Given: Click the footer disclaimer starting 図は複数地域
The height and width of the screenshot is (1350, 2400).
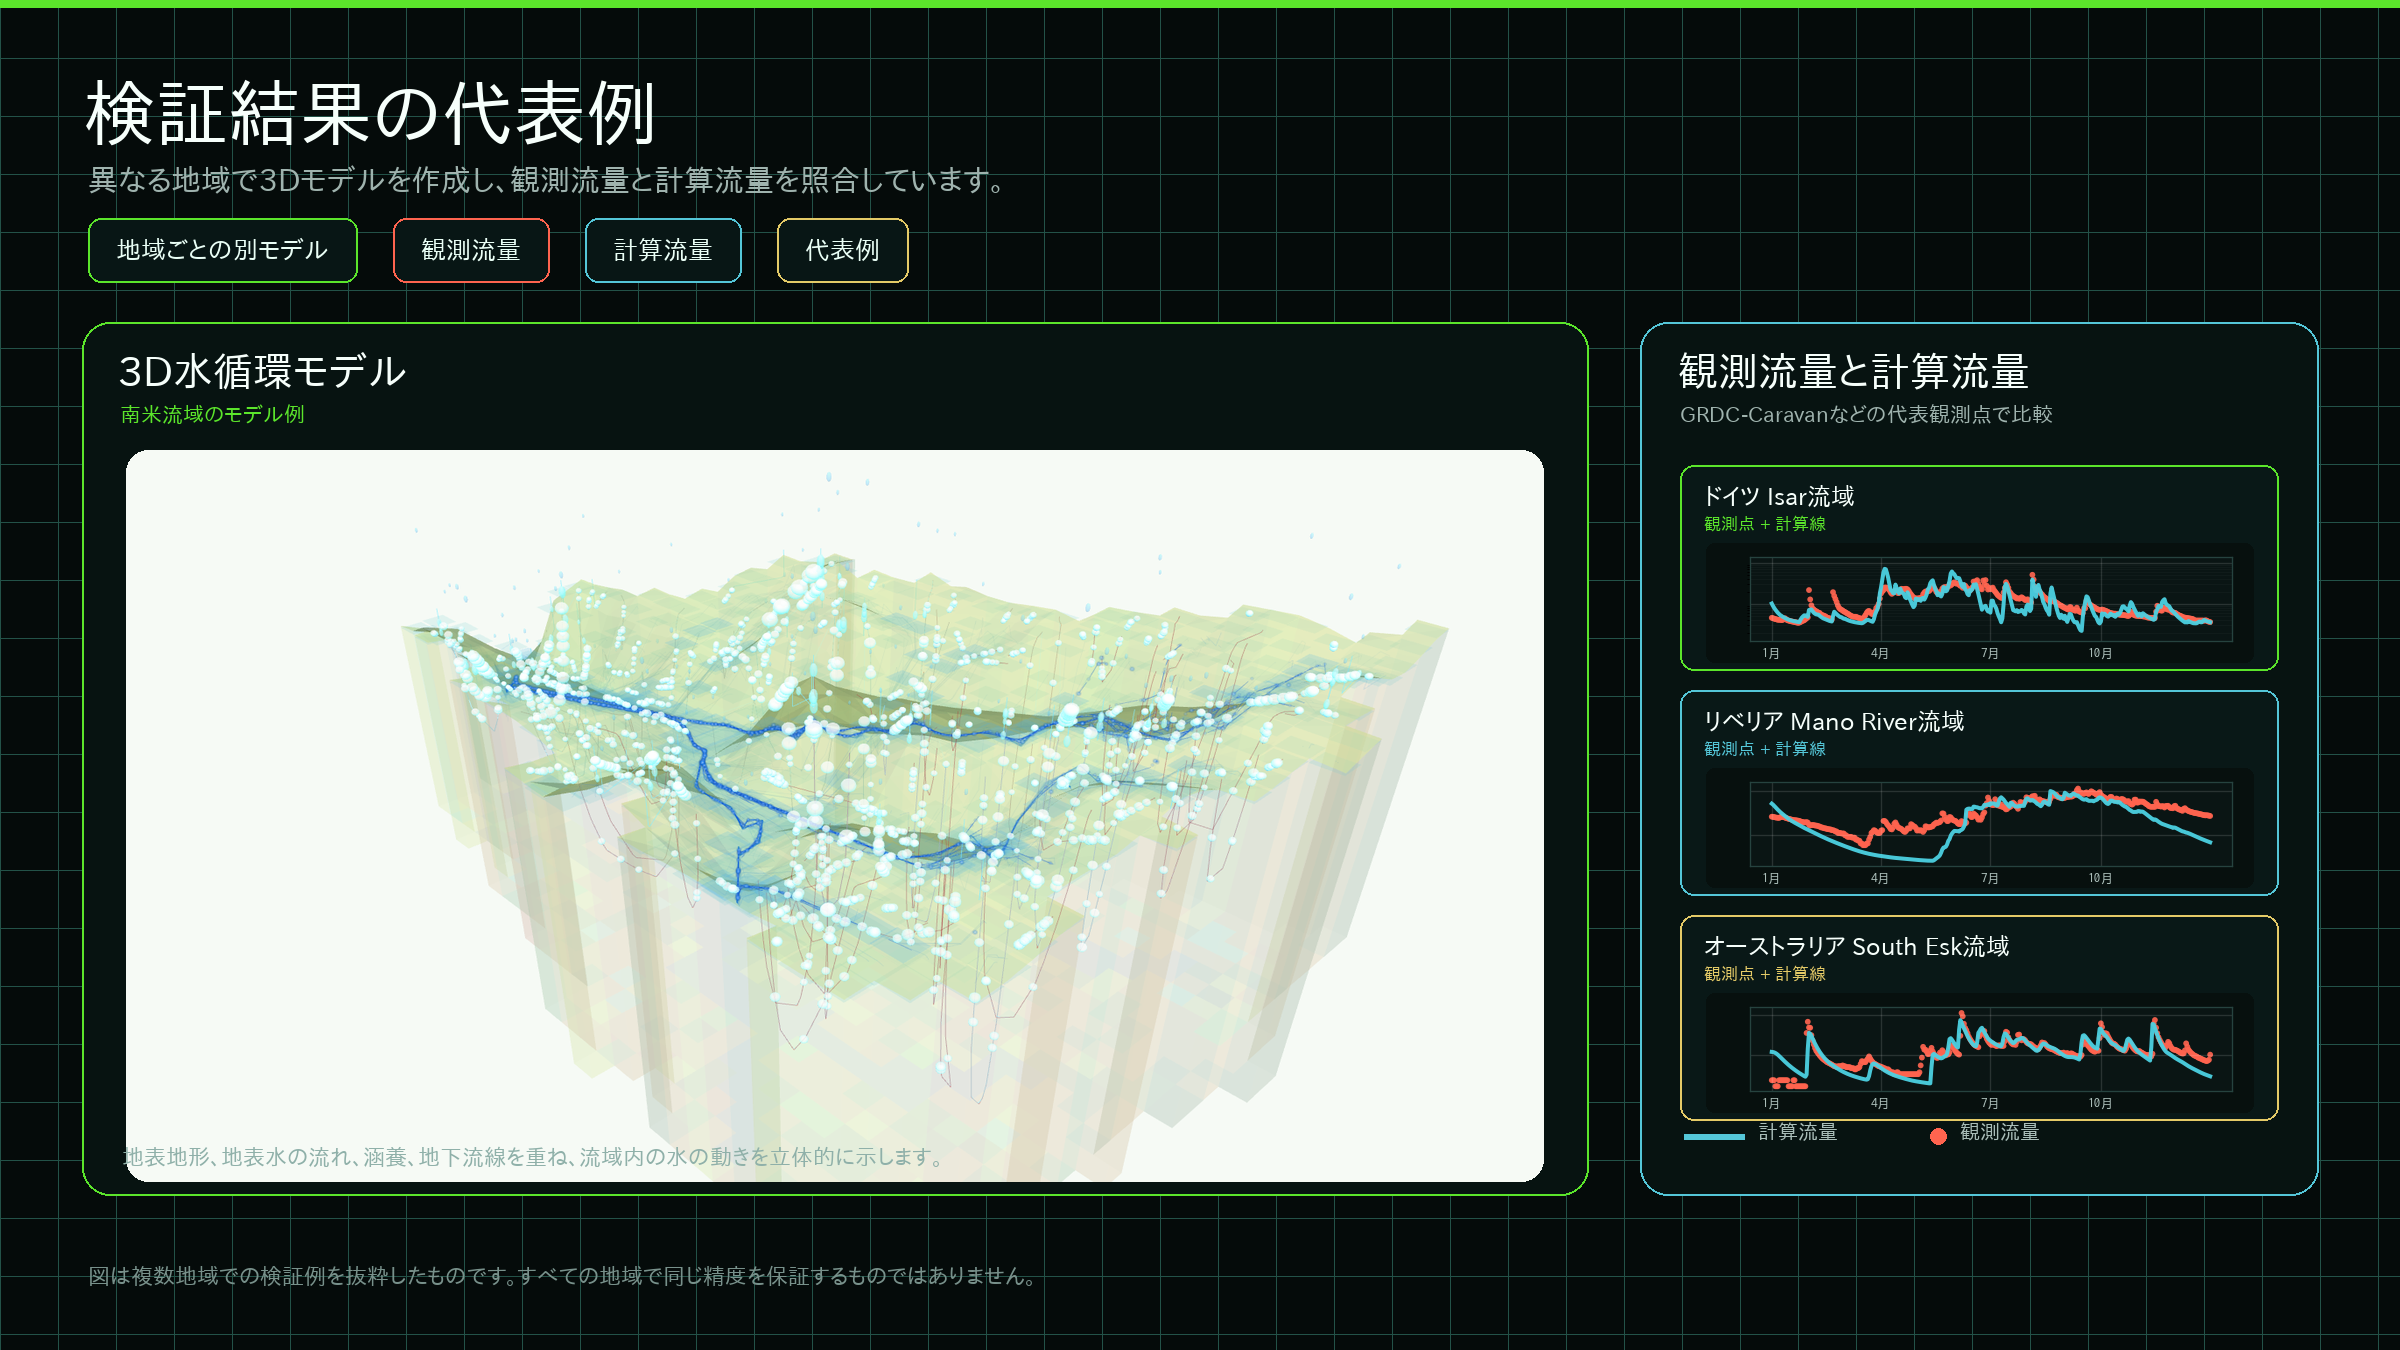Looking at the screenshot, I should click(565, 1276).
